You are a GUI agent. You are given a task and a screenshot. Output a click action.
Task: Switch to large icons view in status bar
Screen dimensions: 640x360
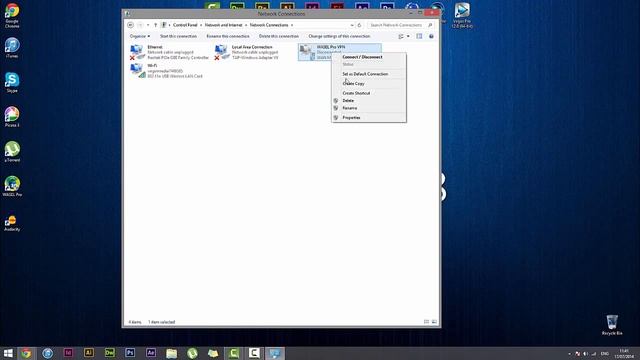point(434,322)
